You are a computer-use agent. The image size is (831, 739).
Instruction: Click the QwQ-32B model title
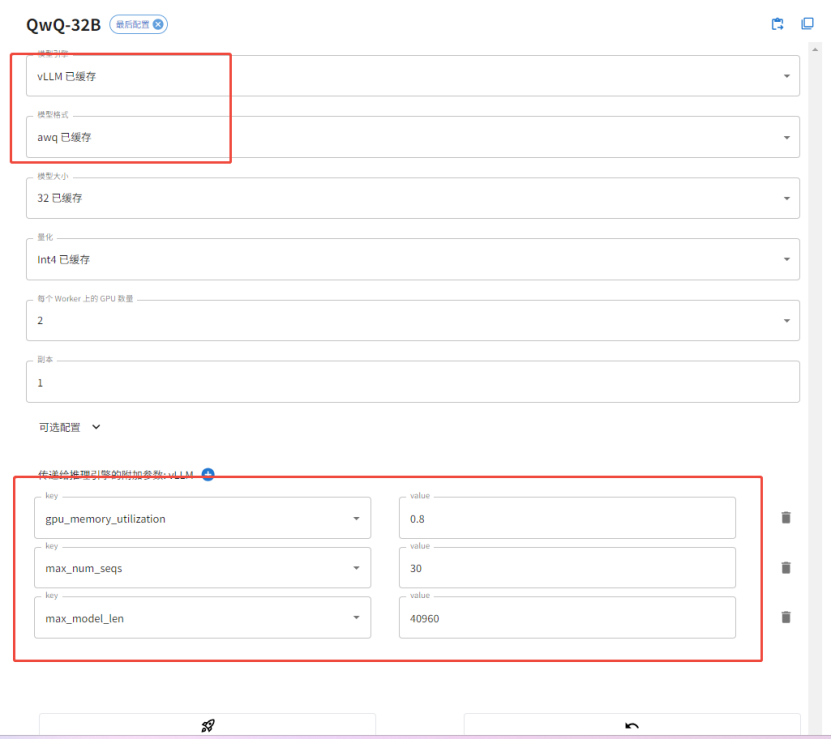tap(63, 25)
